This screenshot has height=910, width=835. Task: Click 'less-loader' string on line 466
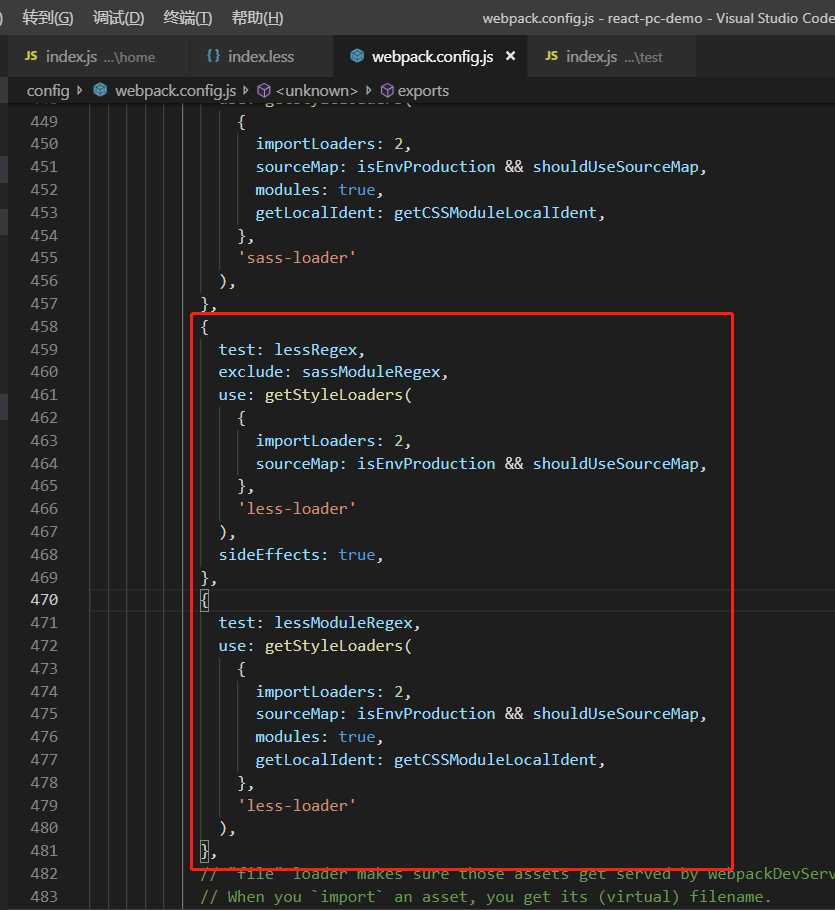pos(297,509)
